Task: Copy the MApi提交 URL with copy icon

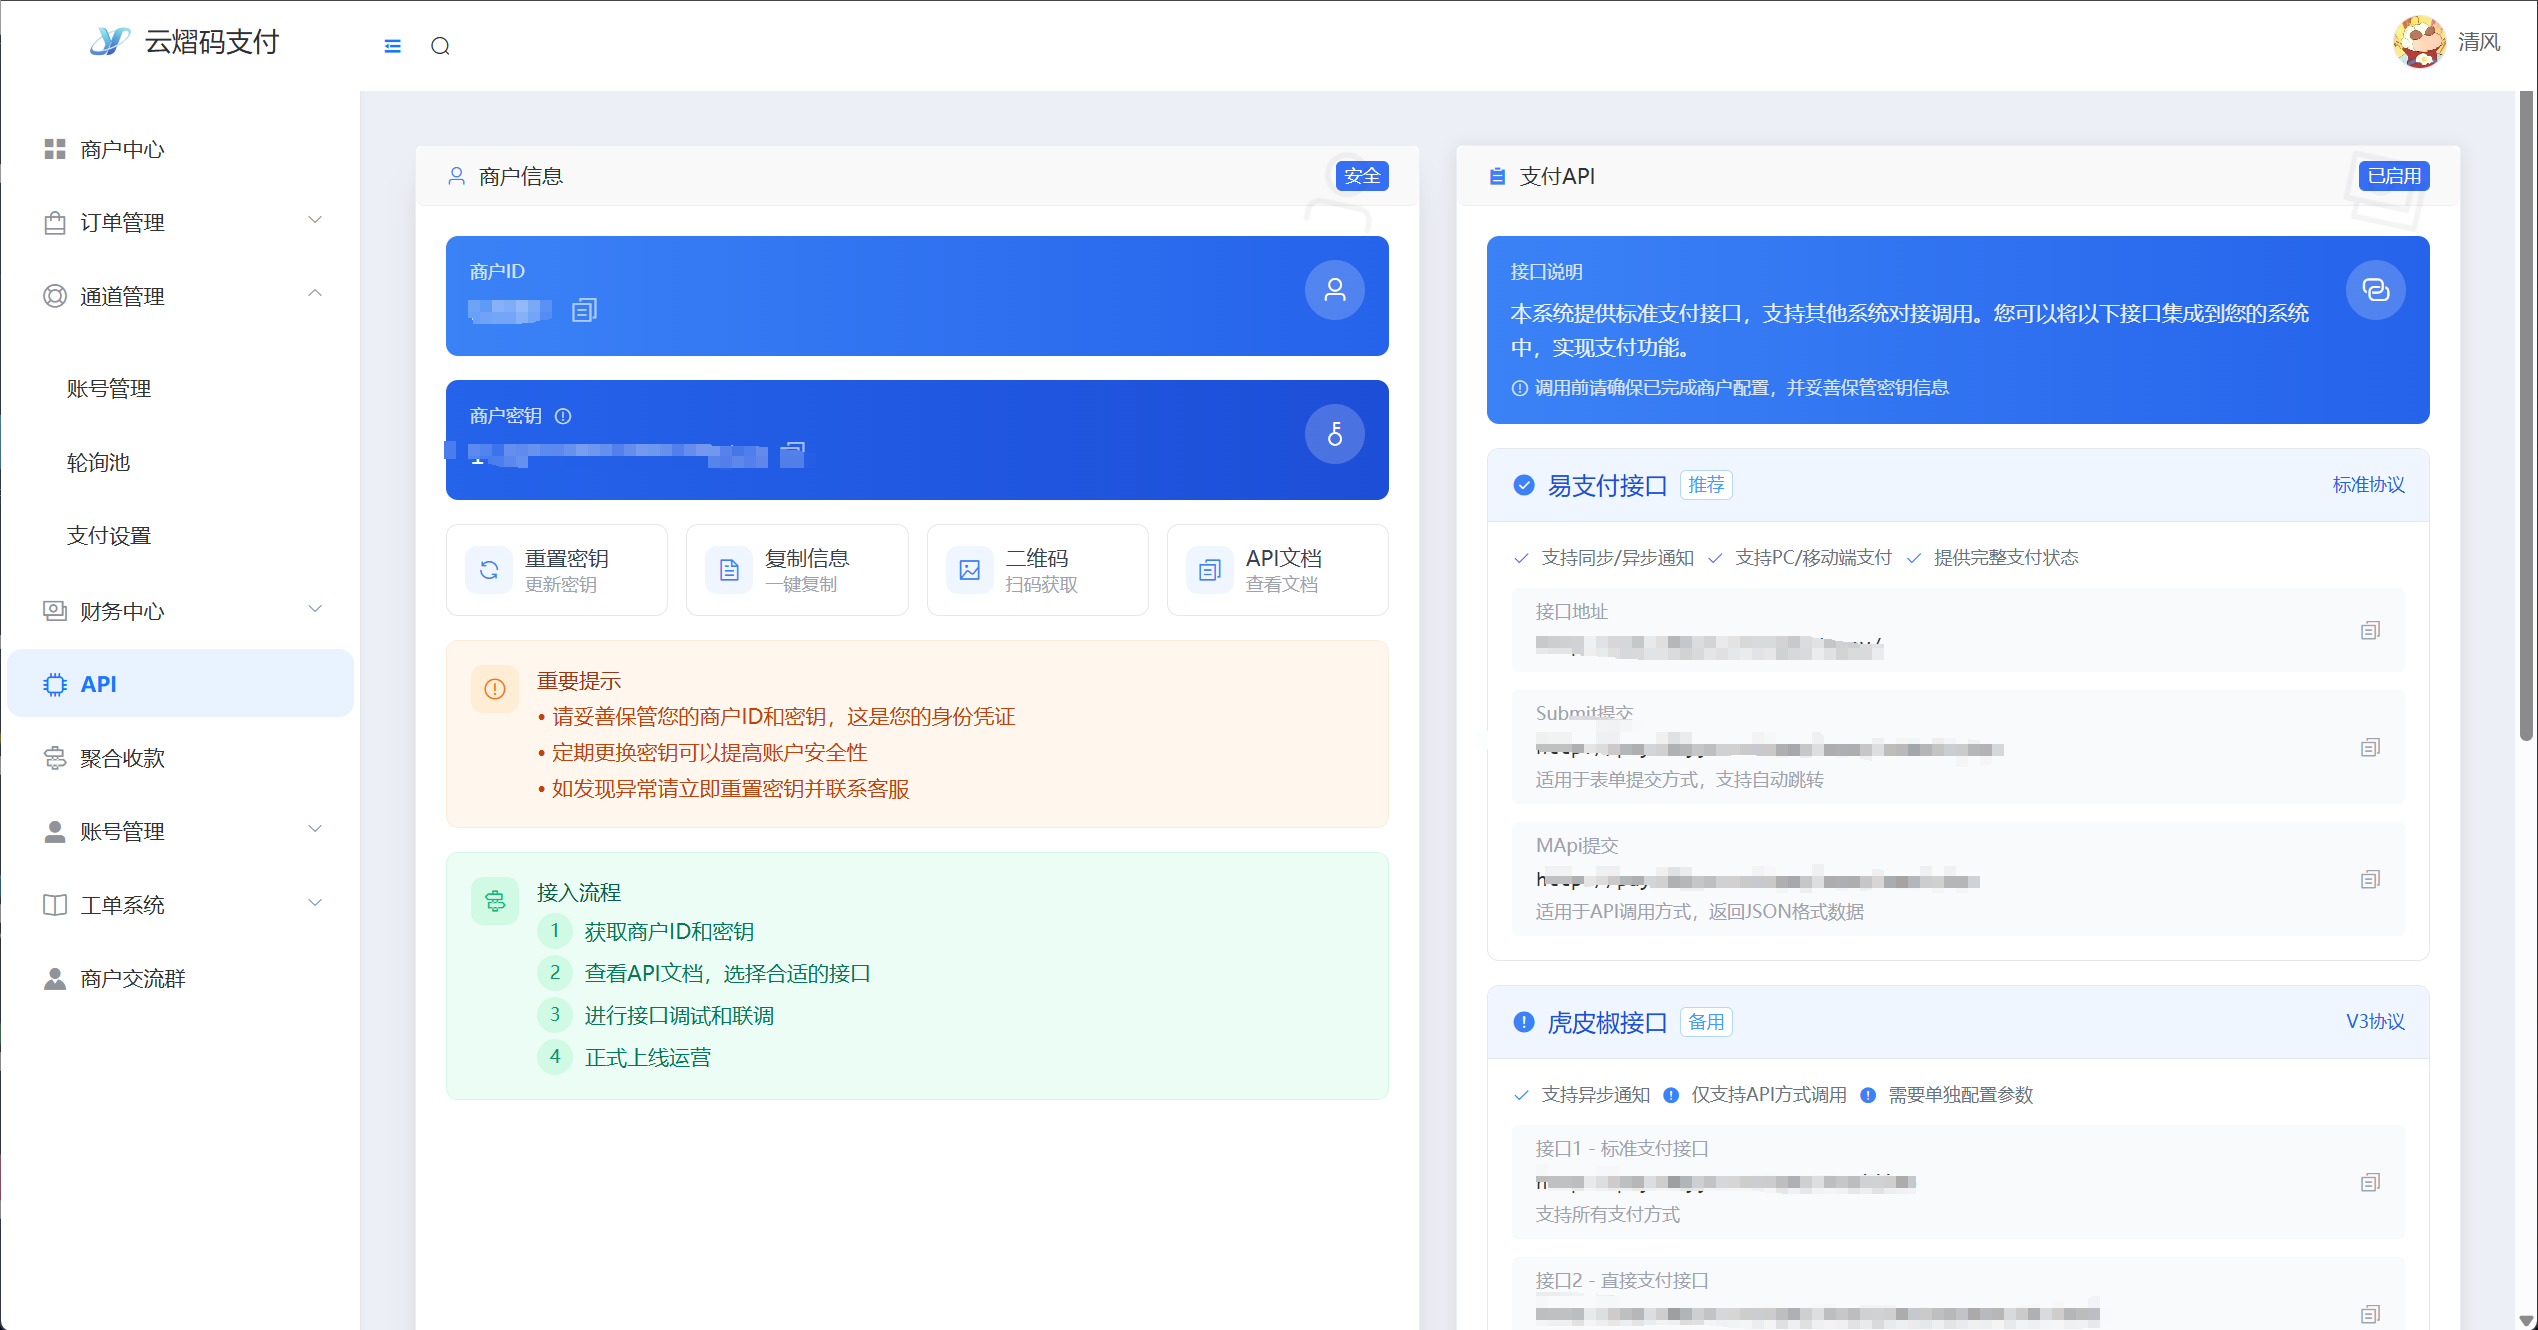Action: tap(2370, 880)
